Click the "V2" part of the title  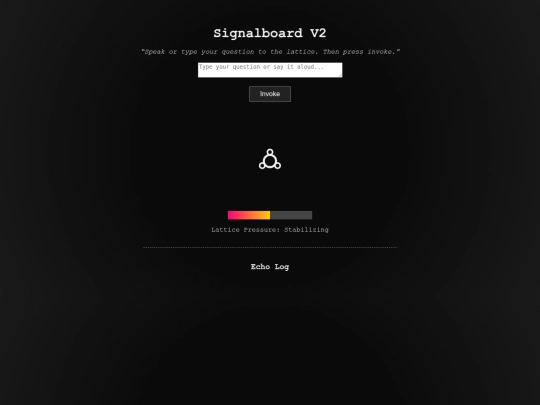[x=318, y=33]
